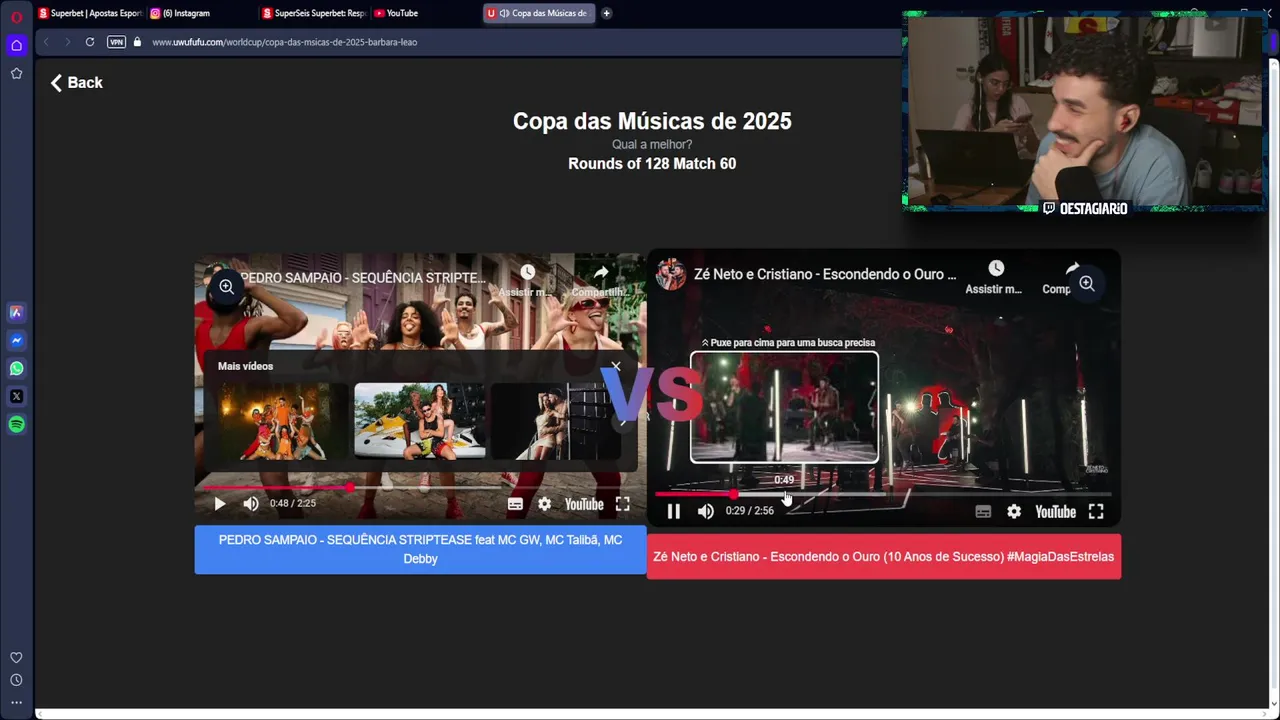Open Aria AI sidebar icon
This screenshot has width=1280, height=720.
tap(16, 312)
